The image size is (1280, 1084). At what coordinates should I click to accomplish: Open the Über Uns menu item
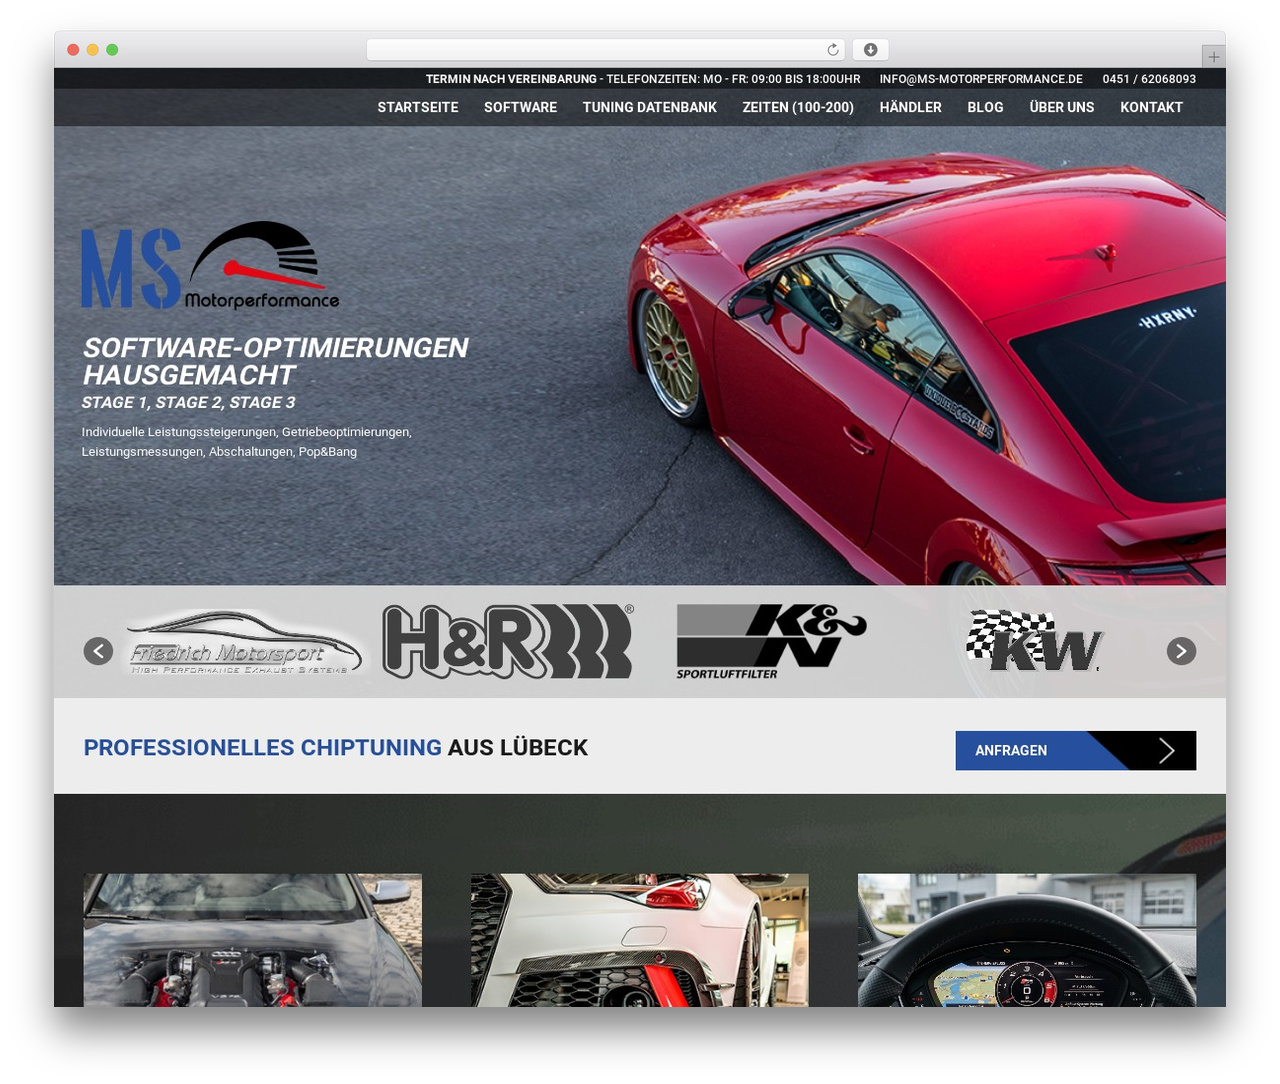(x=1062, y=107)
